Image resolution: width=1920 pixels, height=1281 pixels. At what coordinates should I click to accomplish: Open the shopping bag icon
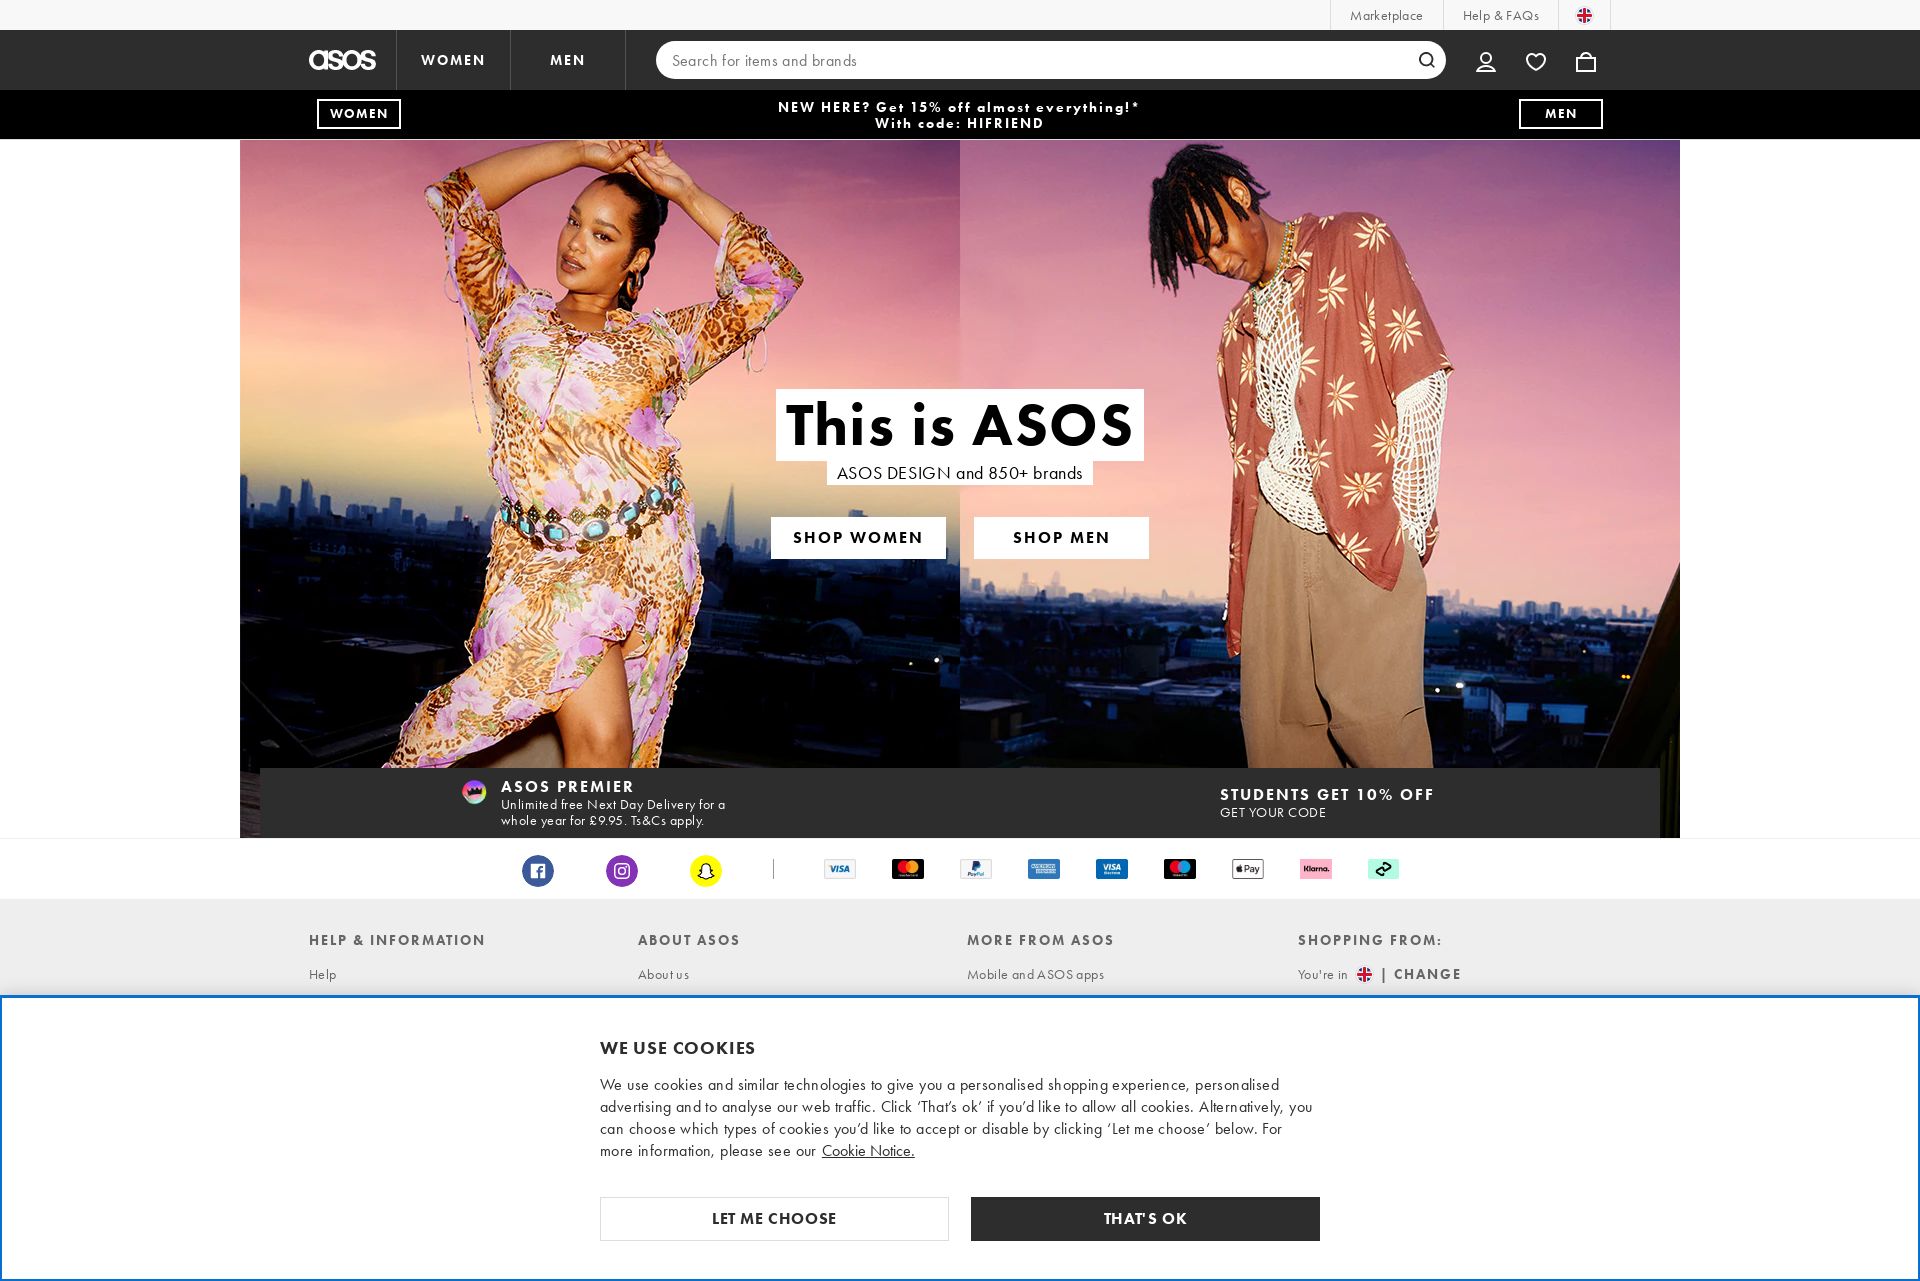[x=1586, y=62]
